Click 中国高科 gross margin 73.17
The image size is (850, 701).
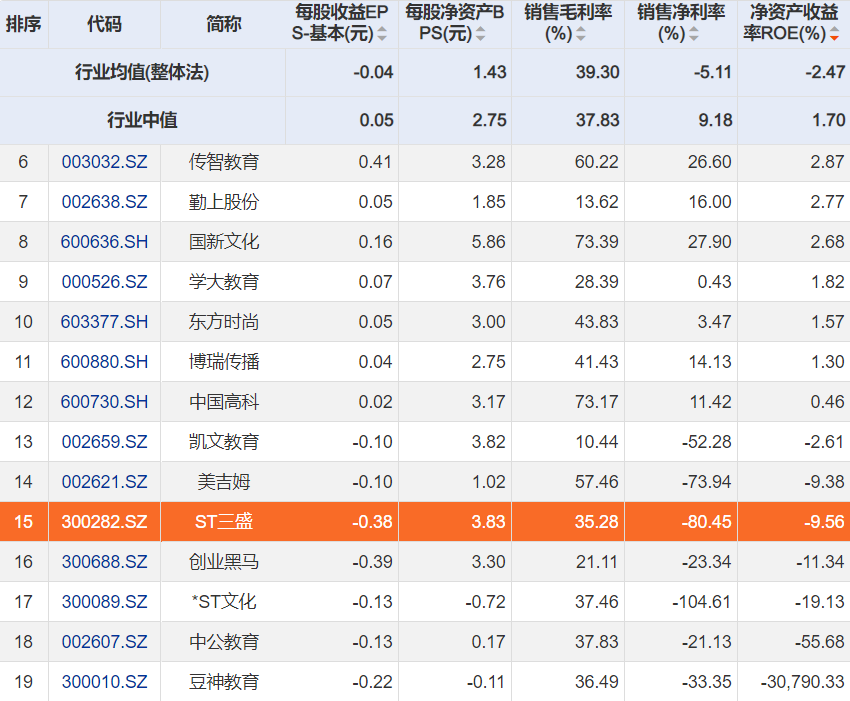pos(596,402)
